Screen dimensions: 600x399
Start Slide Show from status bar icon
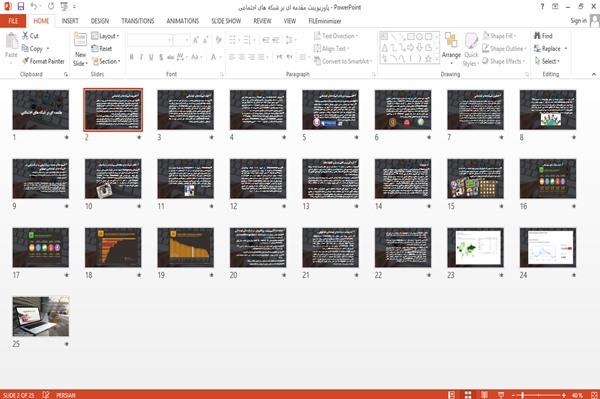click(x=501, y=395)
